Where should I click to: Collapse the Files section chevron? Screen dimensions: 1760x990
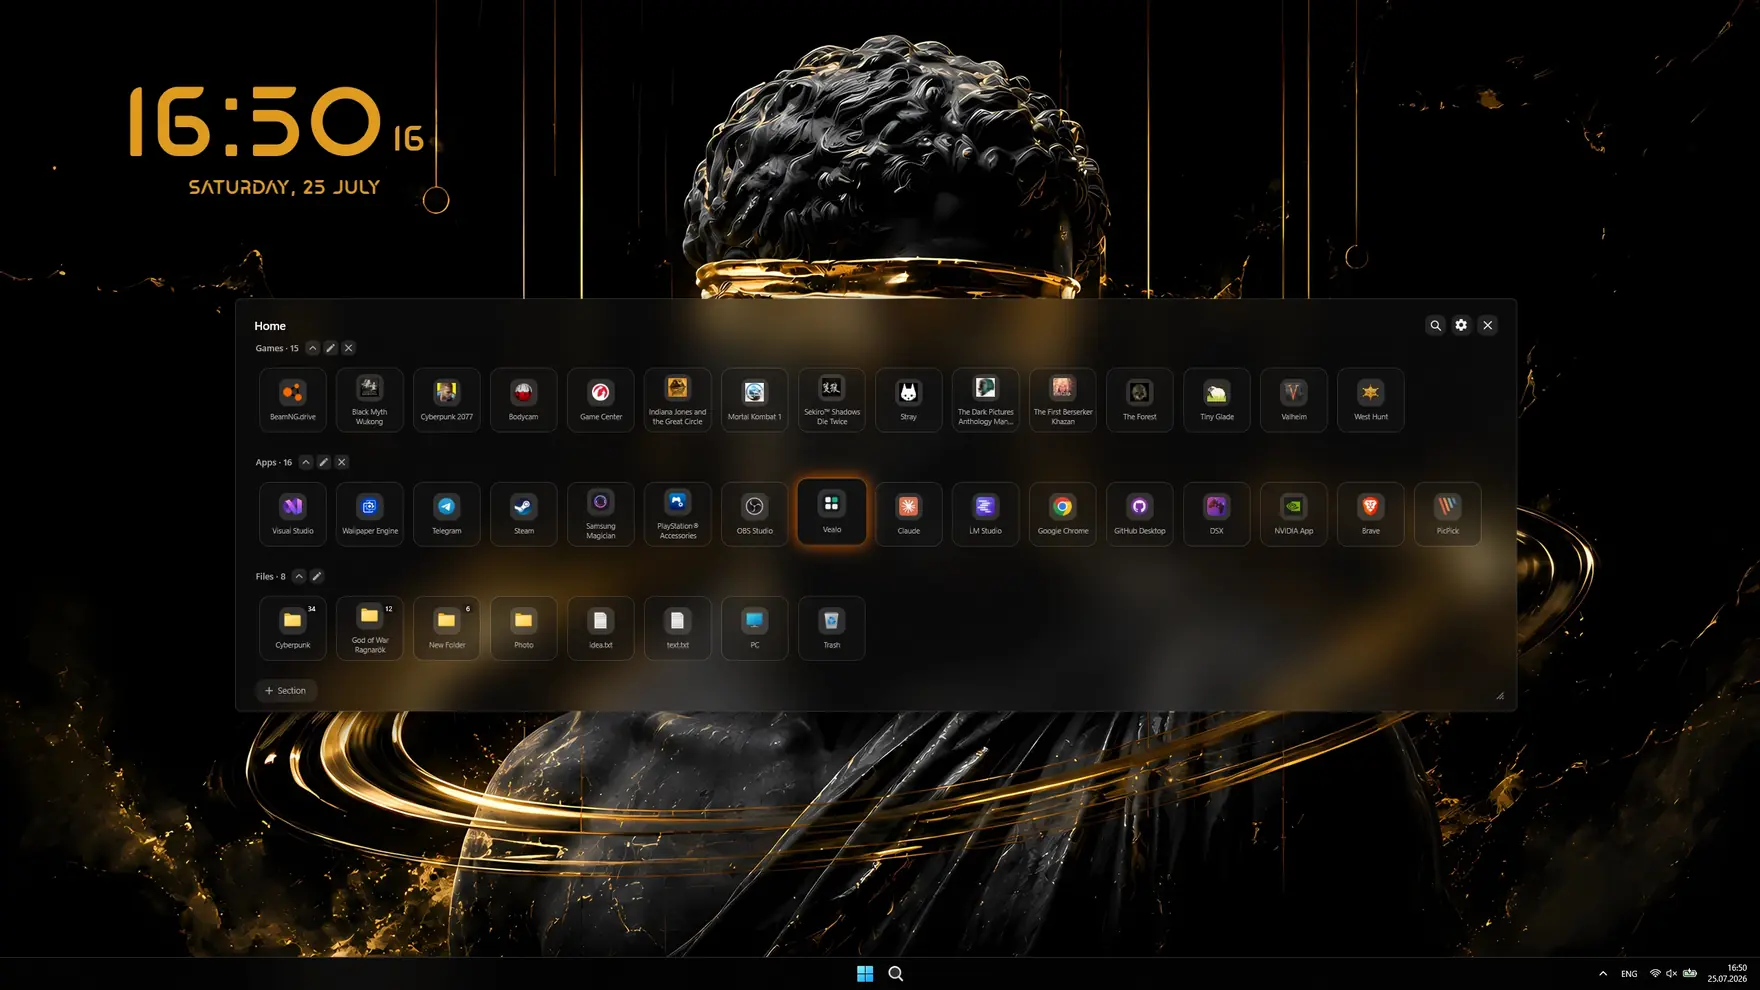[299, 576]
